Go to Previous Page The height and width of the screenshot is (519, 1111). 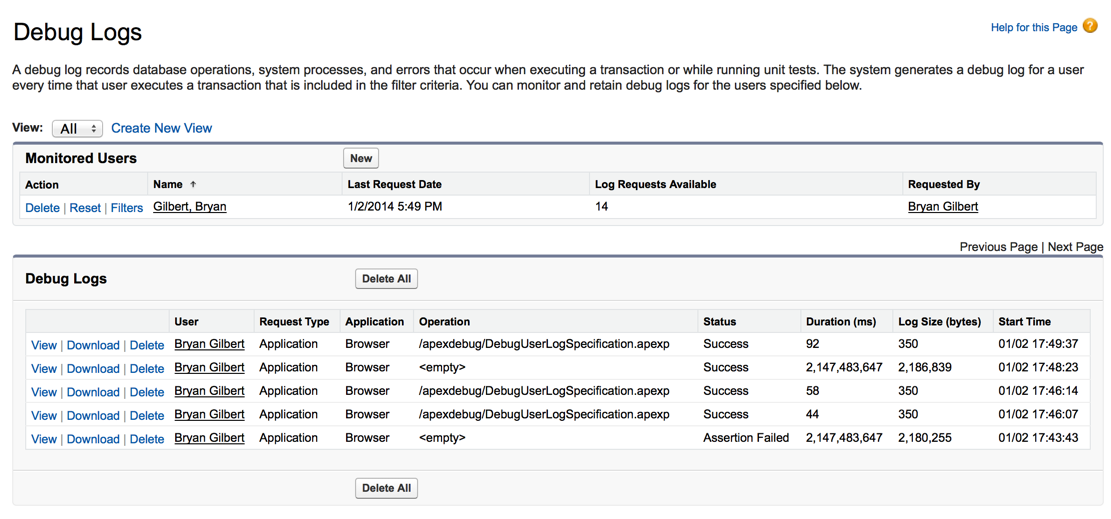tap(998, 247)
